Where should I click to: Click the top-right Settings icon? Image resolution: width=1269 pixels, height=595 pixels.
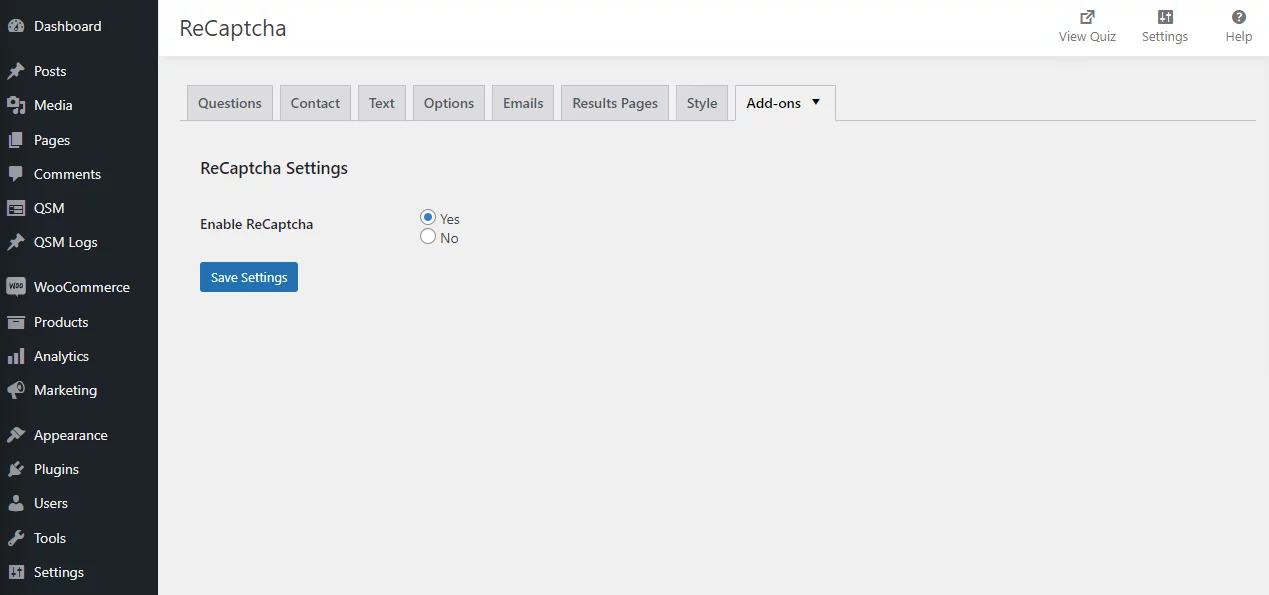tap(1165, 17)
